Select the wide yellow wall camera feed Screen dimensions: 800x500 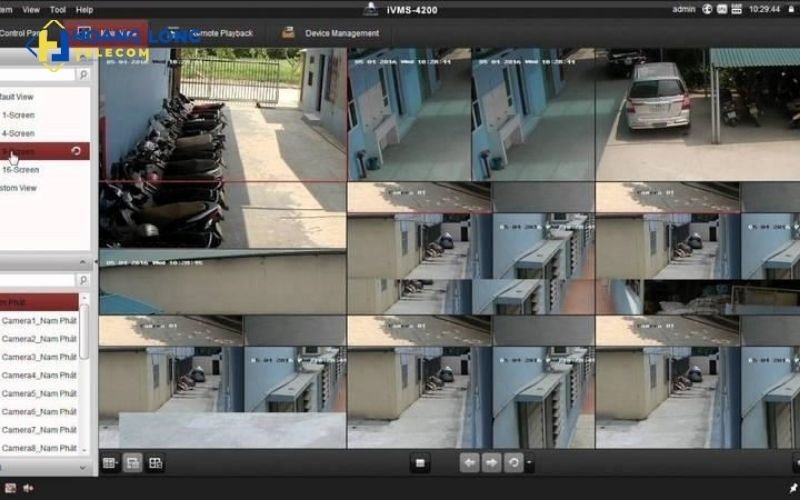(x=223, y=282)
